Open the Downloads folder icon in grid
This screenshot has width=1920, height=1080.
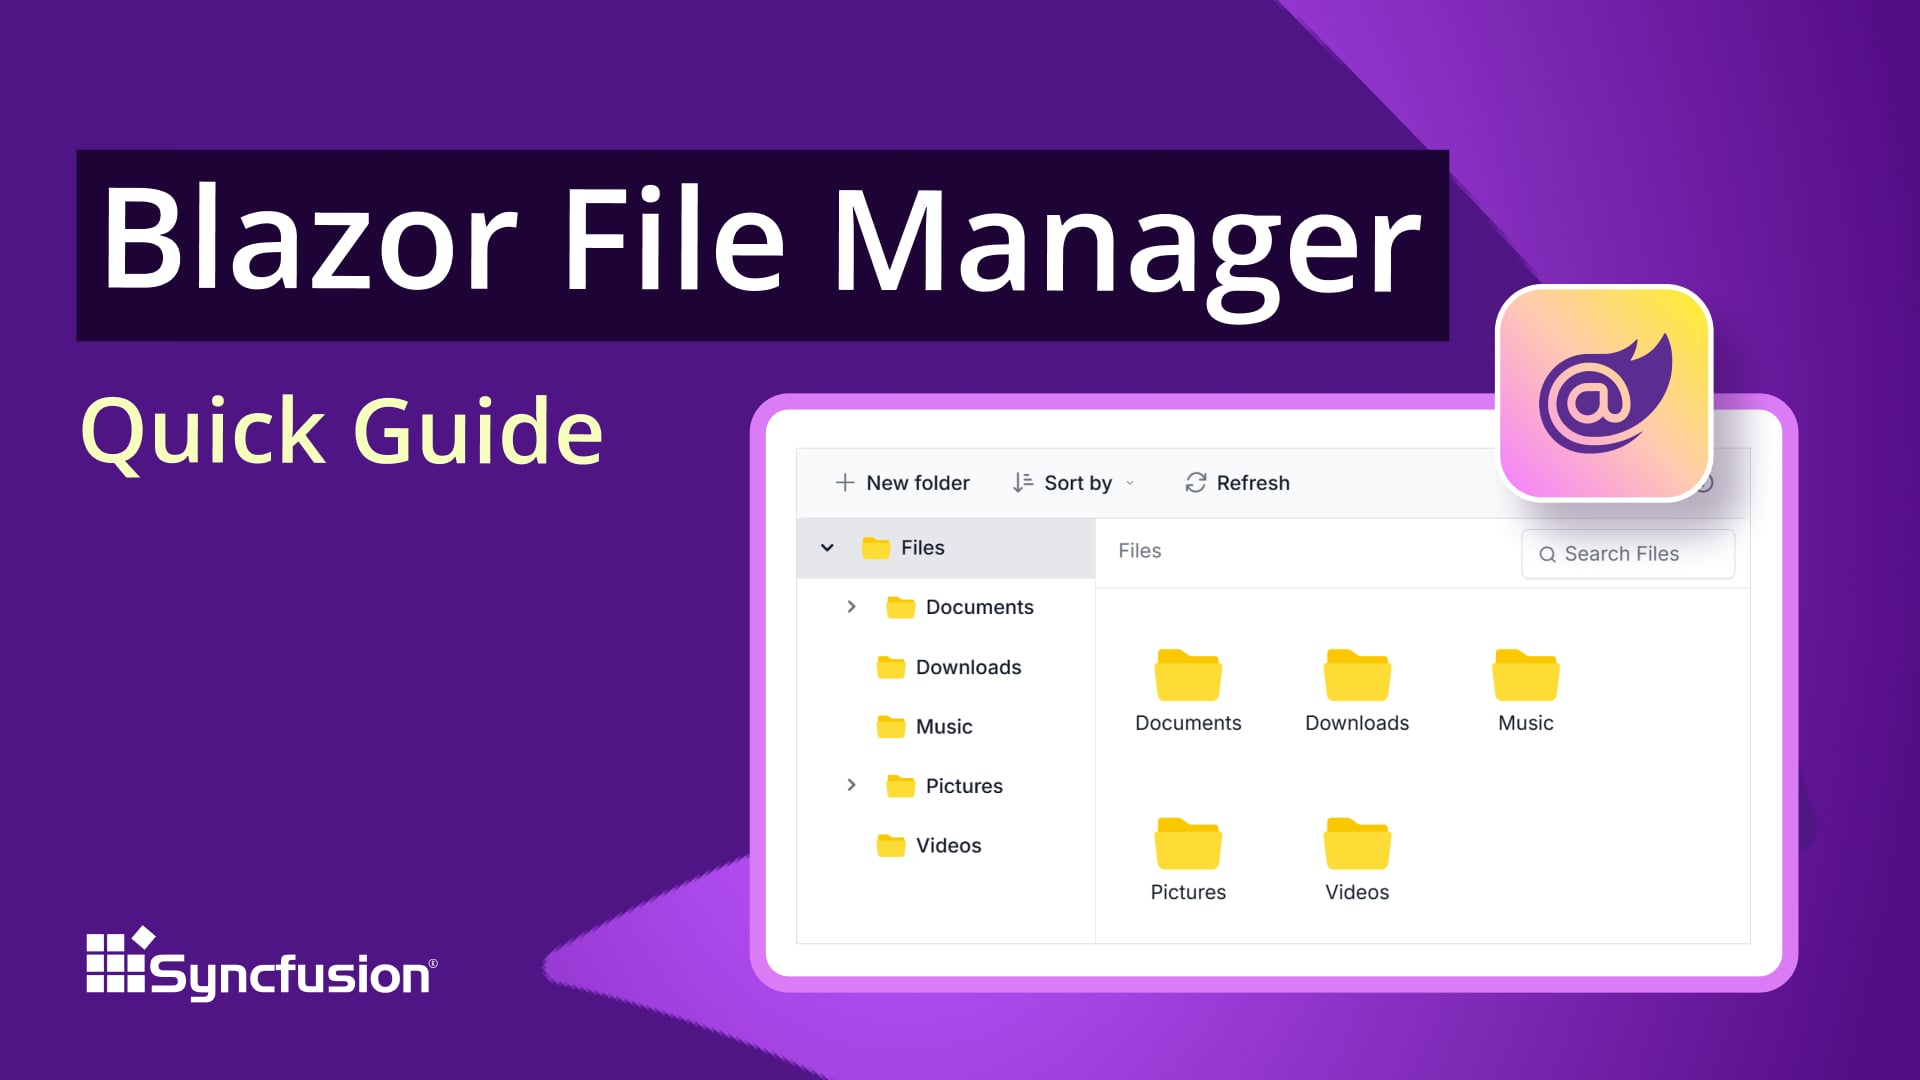(x=1357, y=676)
